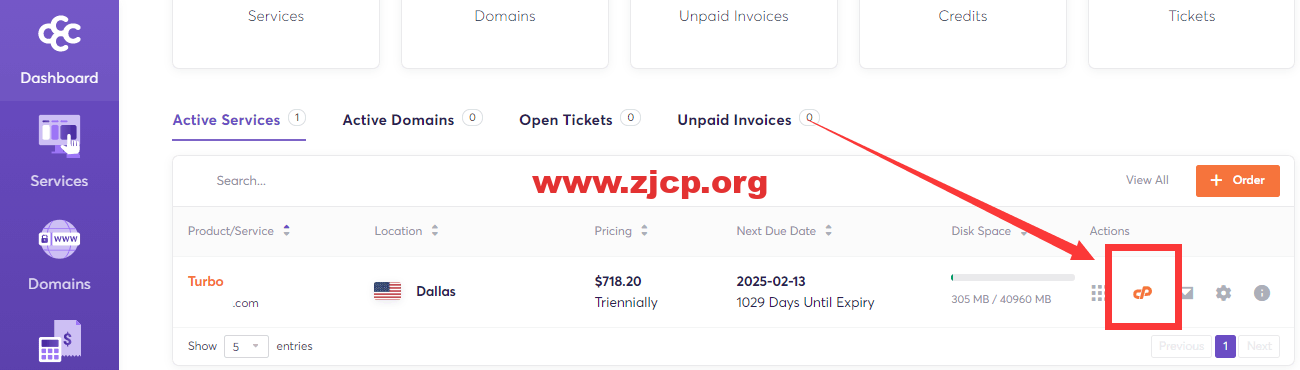Click the billing calculator icon in sidebar

[x=59, y=343]
